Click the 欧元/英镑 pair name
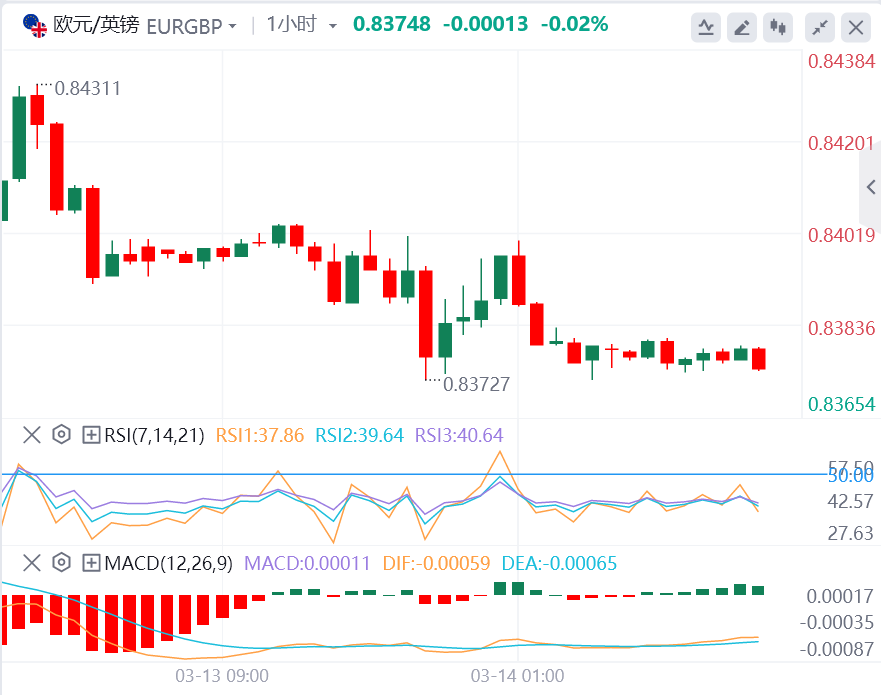Viewport: 881px width, 695px height. point(96,25)
